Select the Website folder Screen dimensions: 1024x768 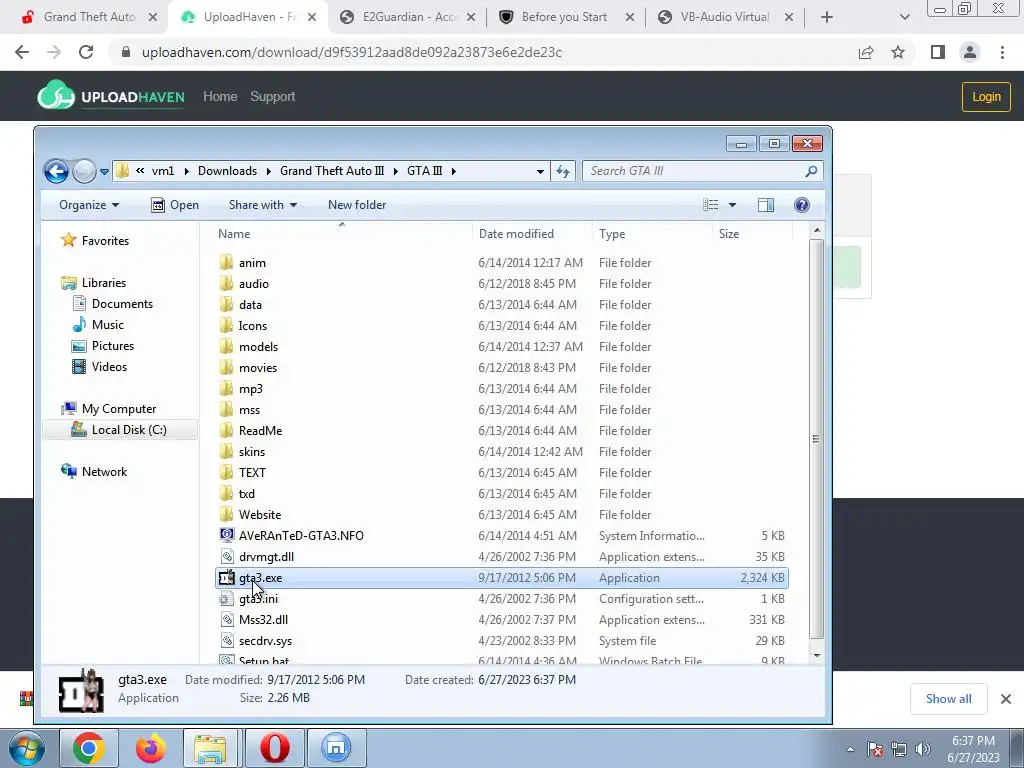pyautogui.click(x=502, y=515)
